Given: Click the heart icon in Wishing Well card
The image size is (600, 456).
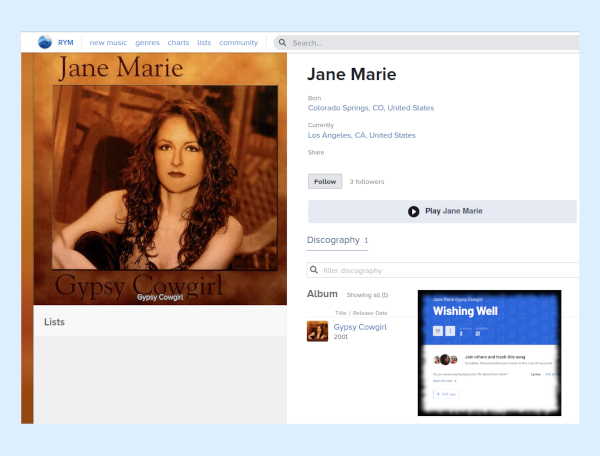Looking at the screenshot, I should click(438, 331).
